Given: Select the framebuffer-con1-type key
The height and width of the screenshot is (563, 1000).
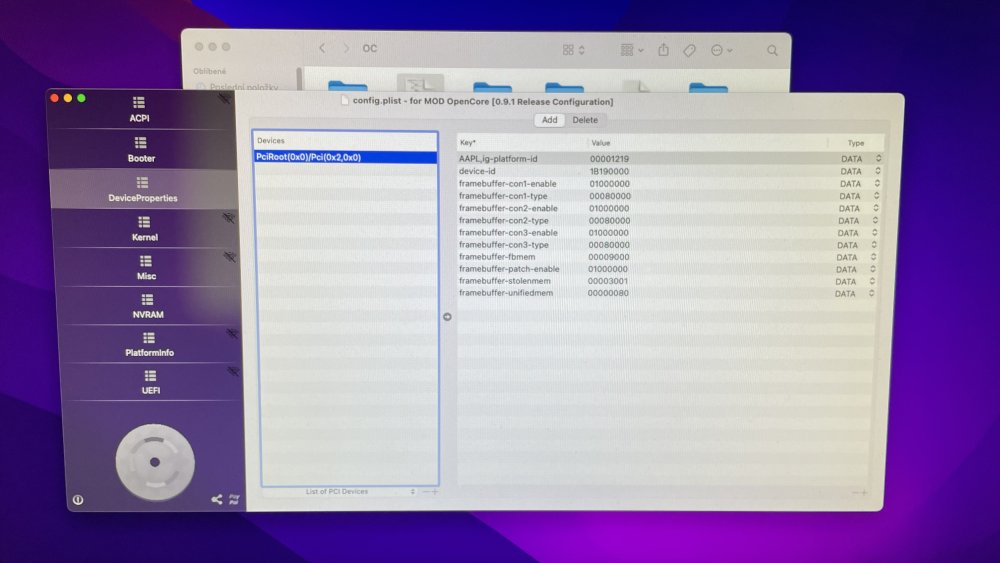Looking at the screenshot, I should pos(503,196).
